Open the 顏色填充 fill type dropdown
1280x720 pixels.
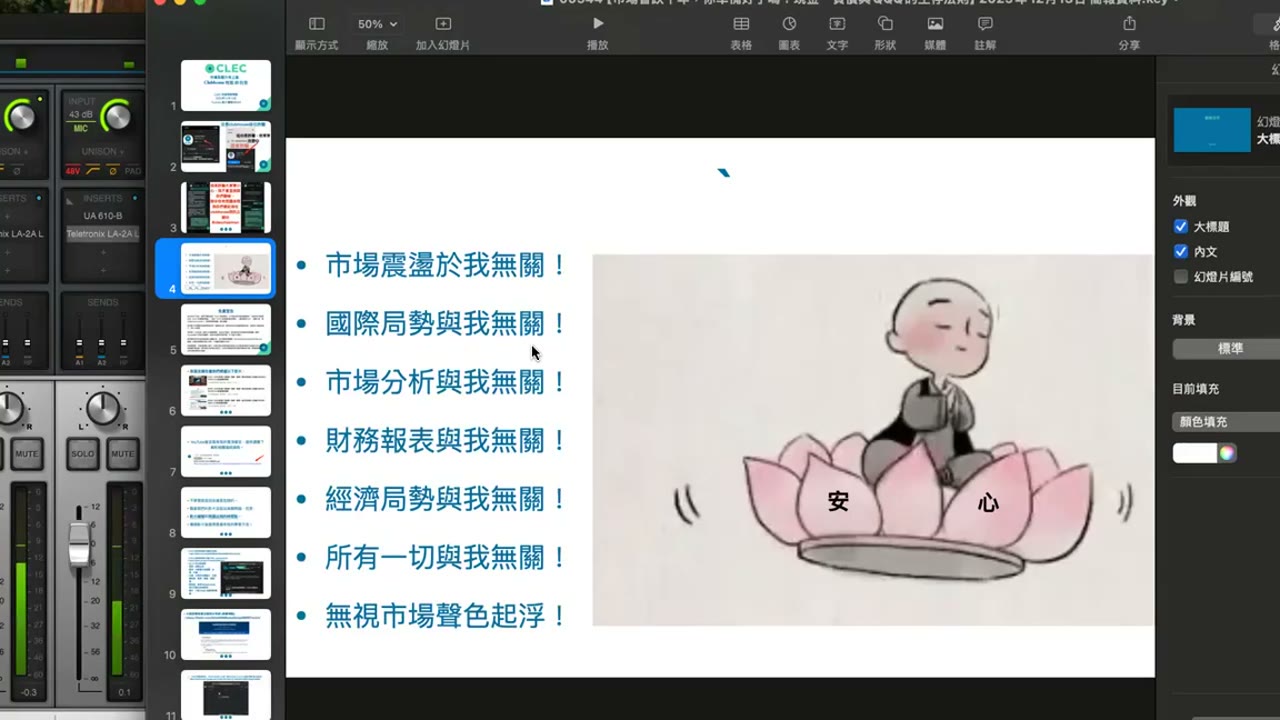[x=1226, y=422]
